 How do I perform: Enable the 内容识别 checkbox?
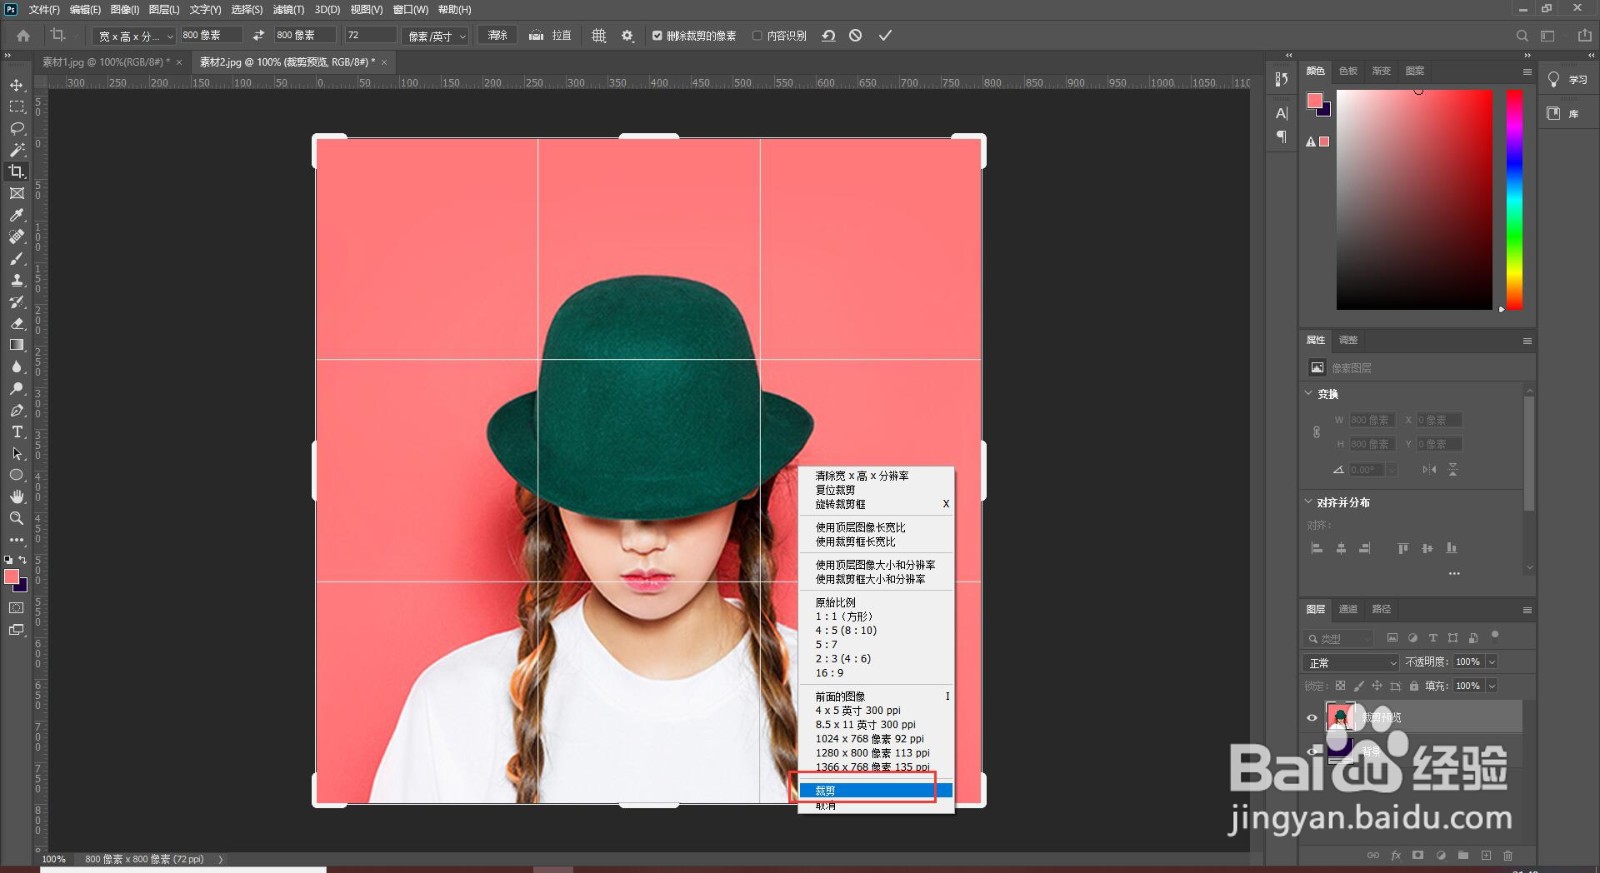[x=757, y=36]
